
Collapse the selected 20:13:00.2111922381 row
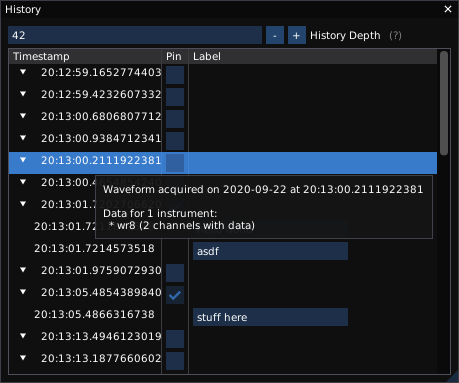tap(23, 160)
